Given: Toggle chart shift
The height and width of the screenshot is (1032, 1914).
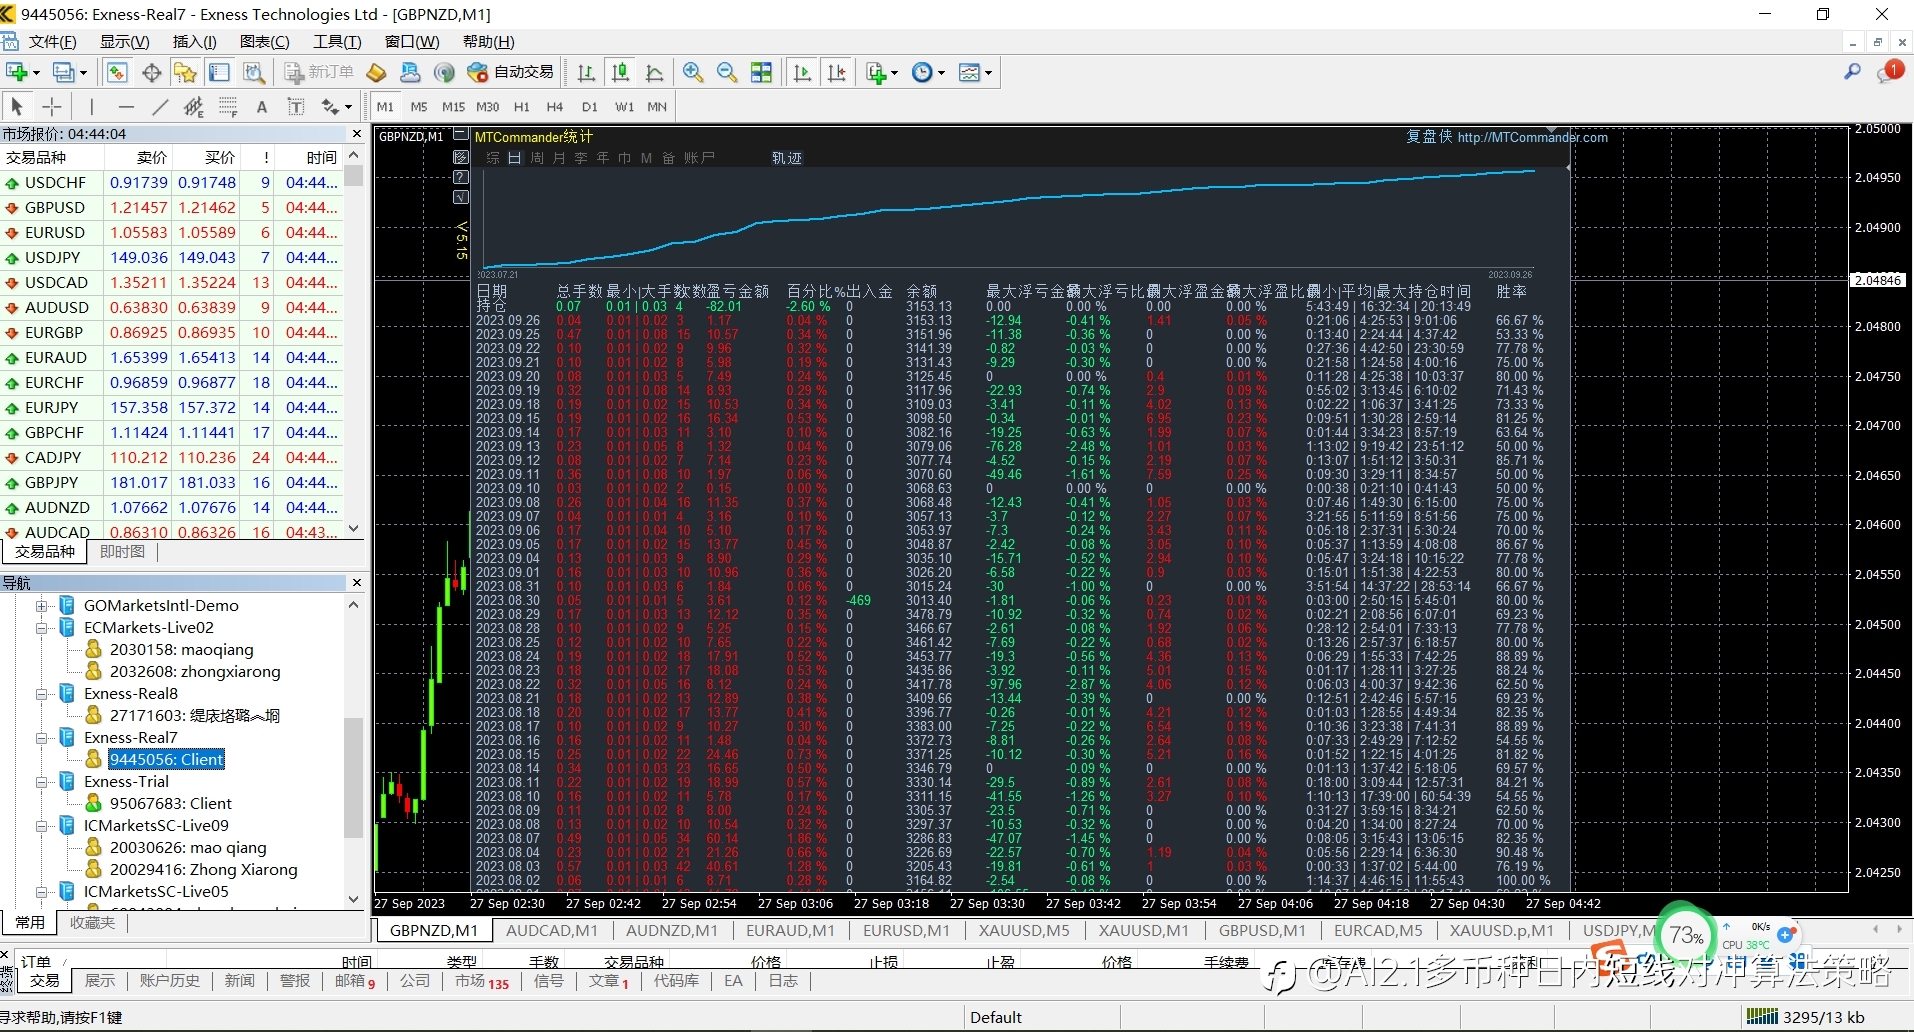Looking at the screenshot, I should [x=836, y=72].
